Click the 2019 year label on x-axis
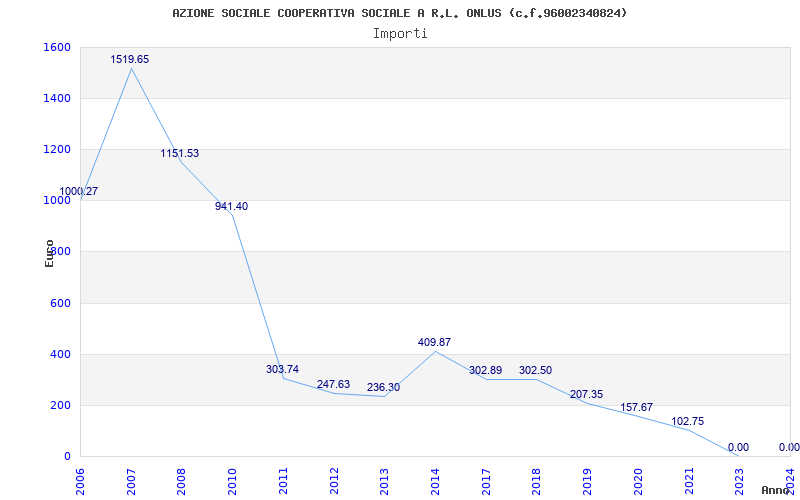The width and height of the screenshot is (800, 500). click(x=587, y=479)
